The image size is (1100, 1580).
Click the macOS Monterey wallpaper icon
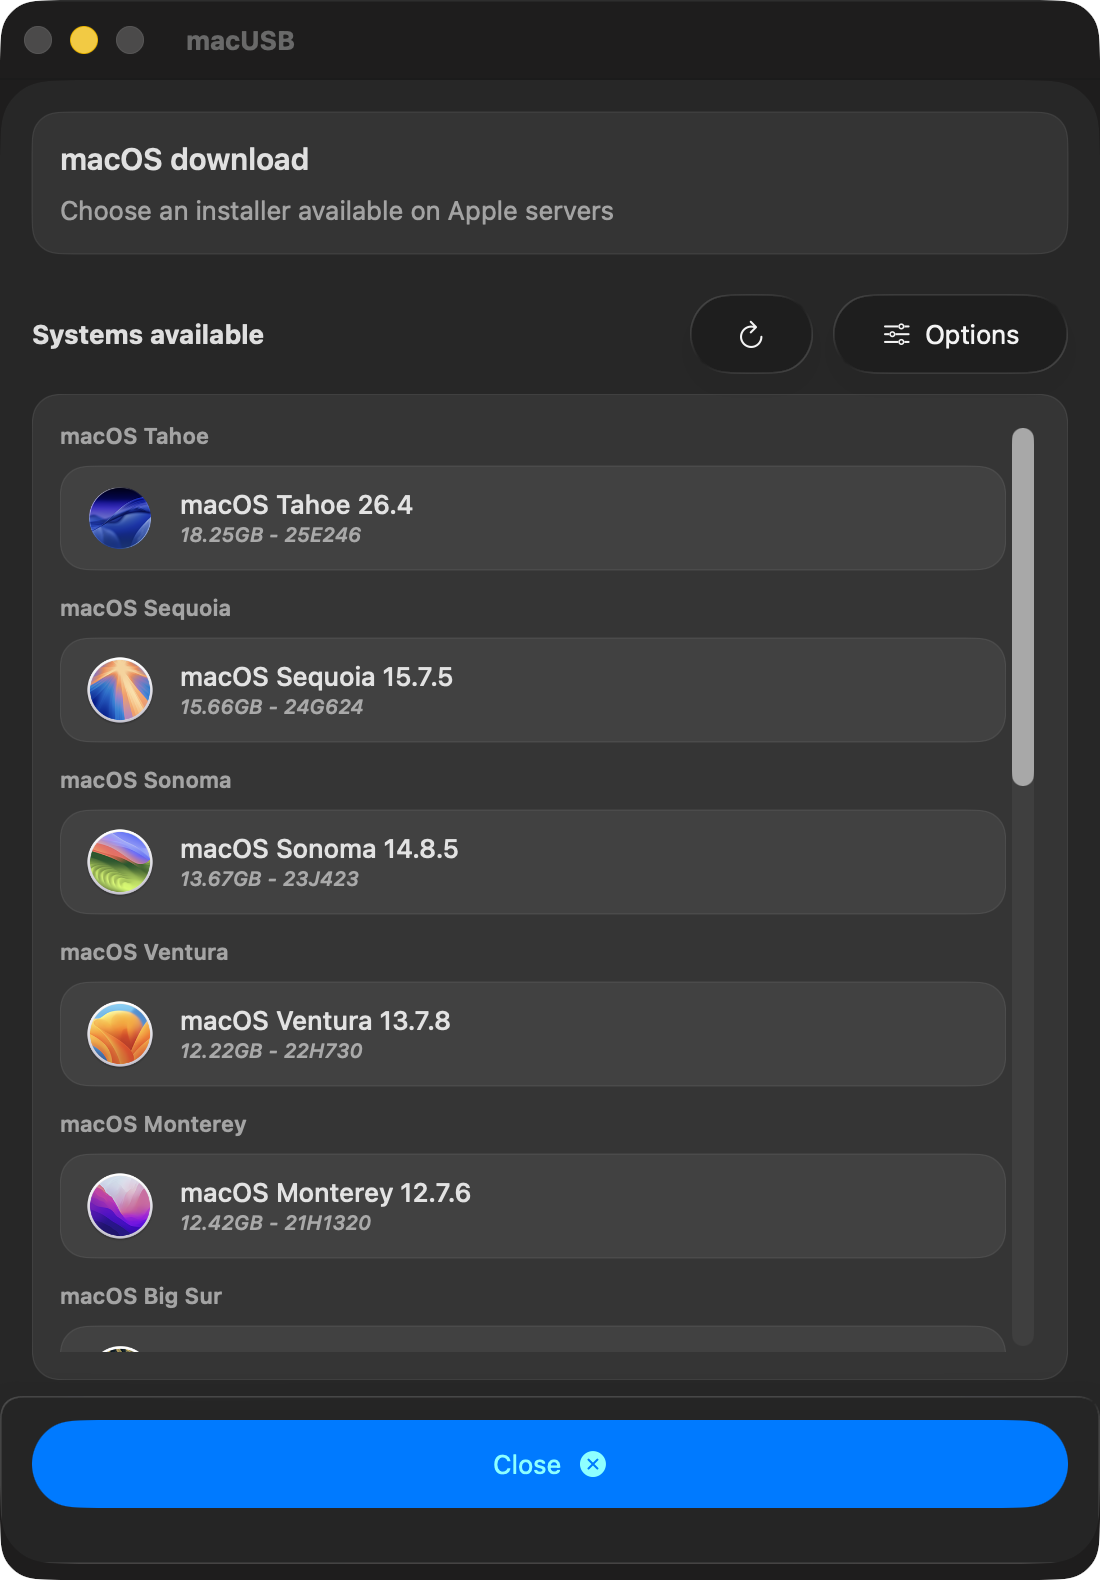point(120,1206)
